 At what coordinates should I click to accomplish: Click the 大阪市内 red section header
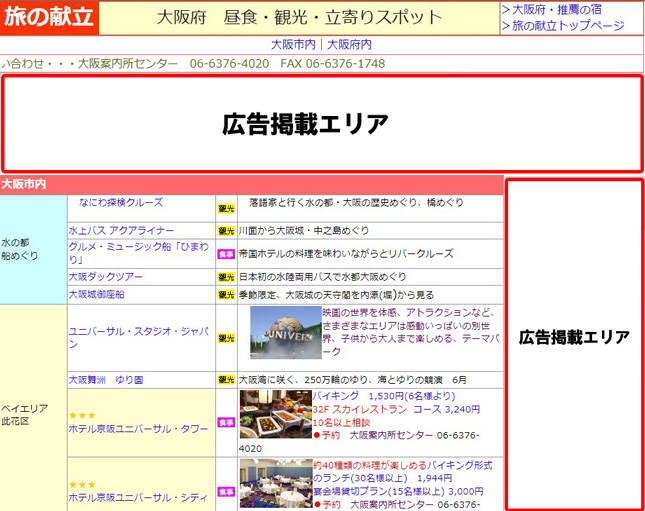(252, 184)
